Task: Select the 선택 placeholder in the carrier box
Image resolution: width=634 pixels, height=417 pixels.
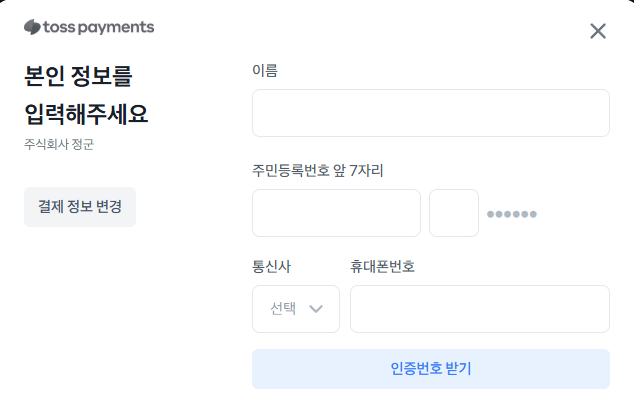Action: [283, 309]
